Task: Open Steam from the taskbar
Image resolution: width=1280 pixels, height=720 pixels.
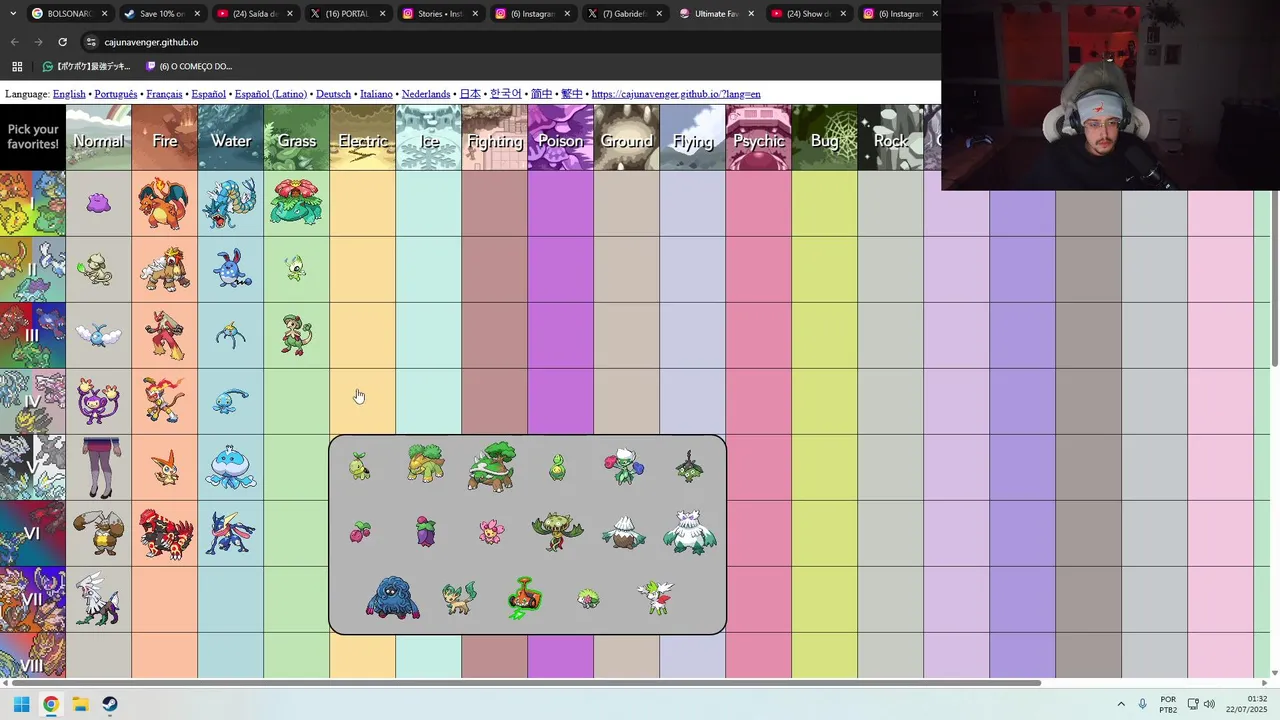Action: coord(110,704)
